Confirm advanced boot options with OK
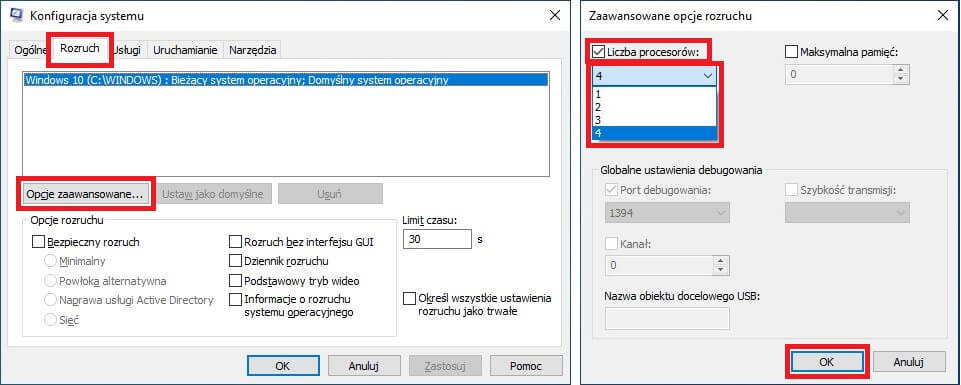 click(826, 362)
